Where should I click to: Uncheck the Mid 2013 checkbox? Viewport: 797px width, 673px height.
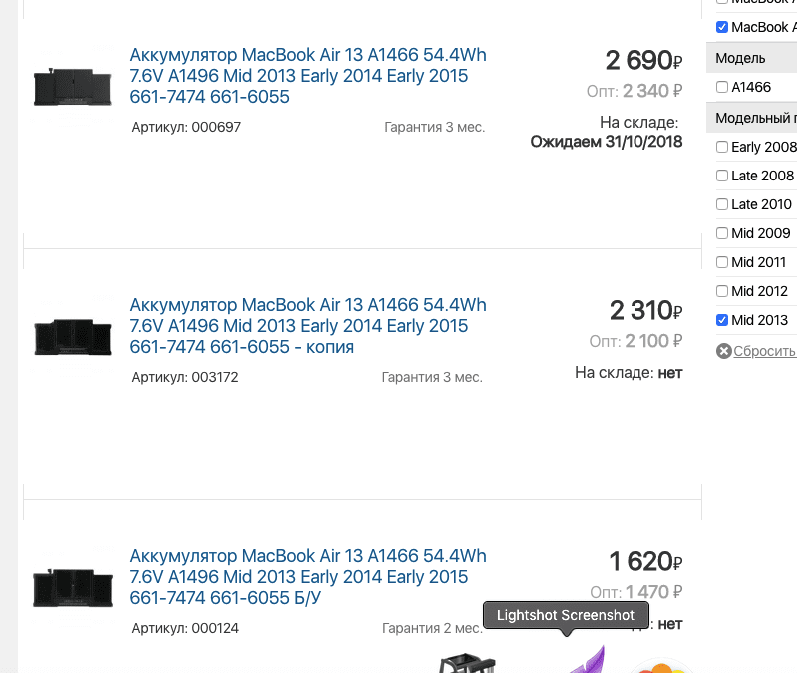722,320
